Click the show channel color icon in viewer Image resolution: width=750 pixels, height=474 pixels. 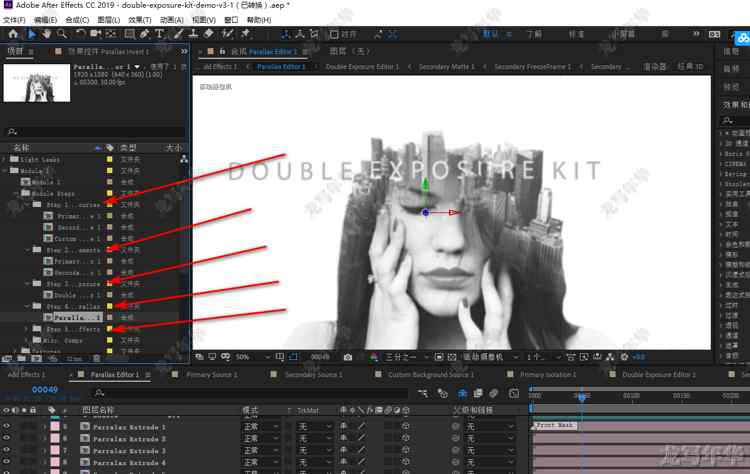374,357
